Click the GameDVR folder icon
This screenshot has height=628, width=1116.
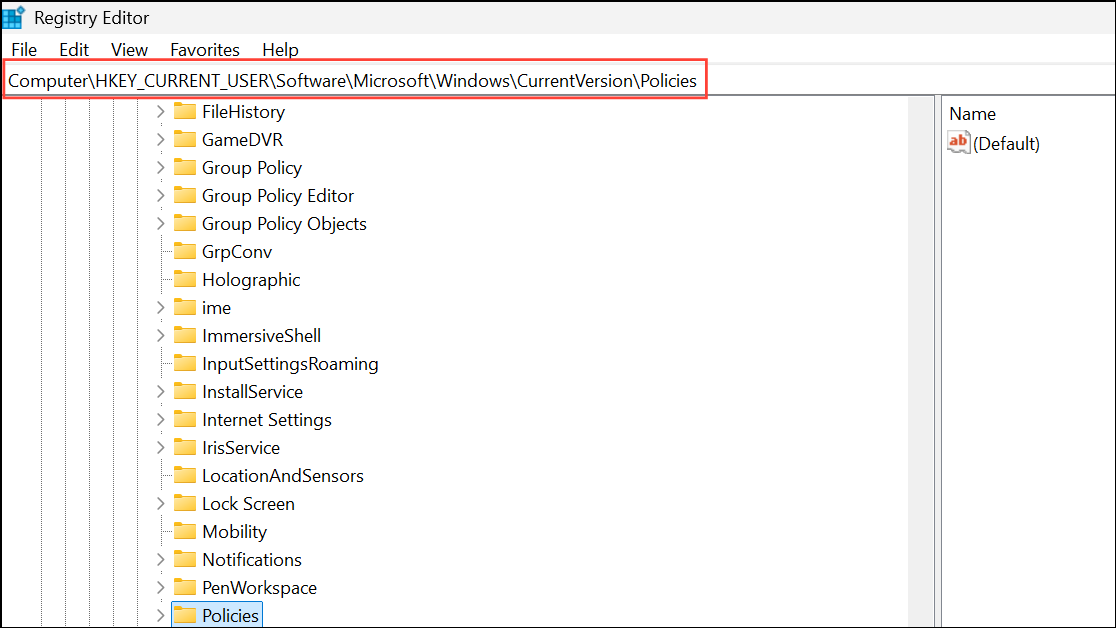[185, 139]
